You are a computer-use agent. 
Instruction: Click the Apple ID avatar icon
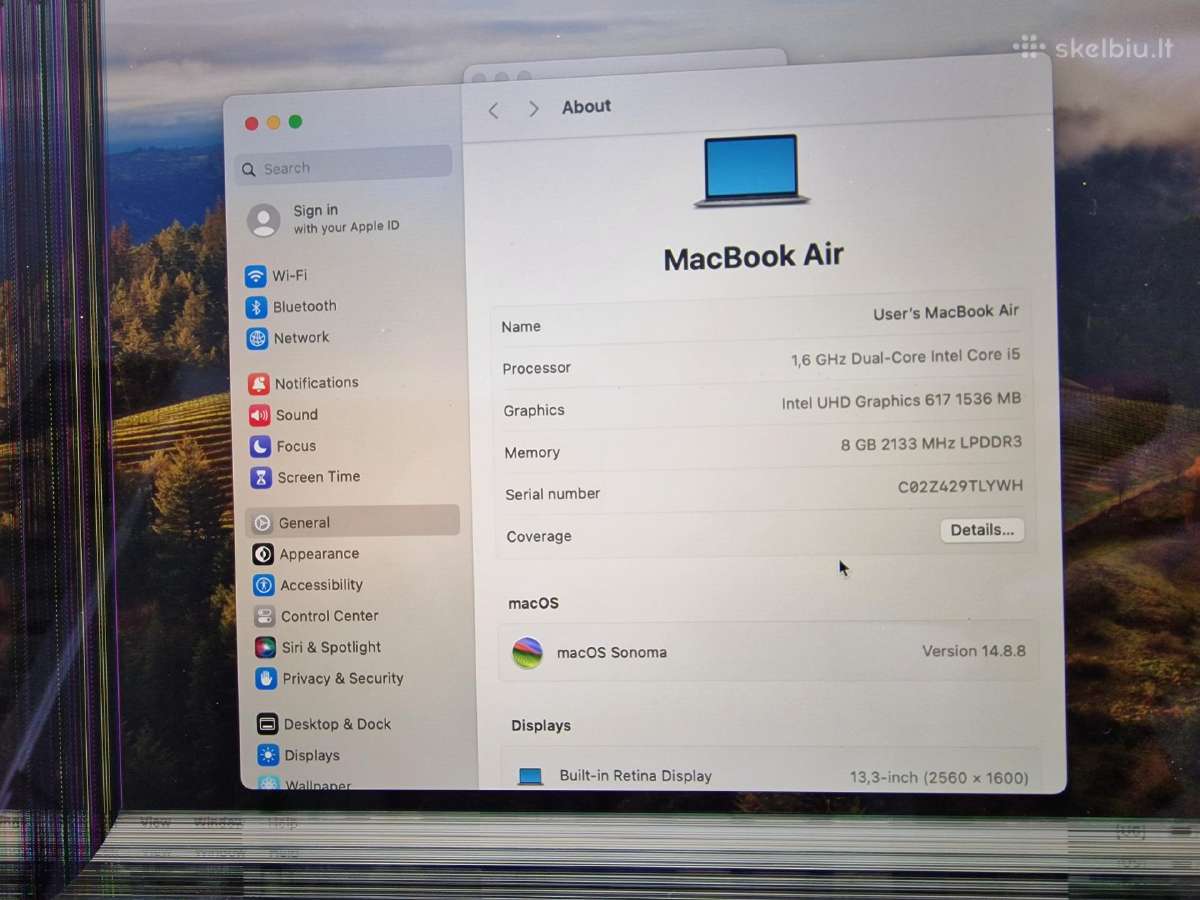(264, 221)
